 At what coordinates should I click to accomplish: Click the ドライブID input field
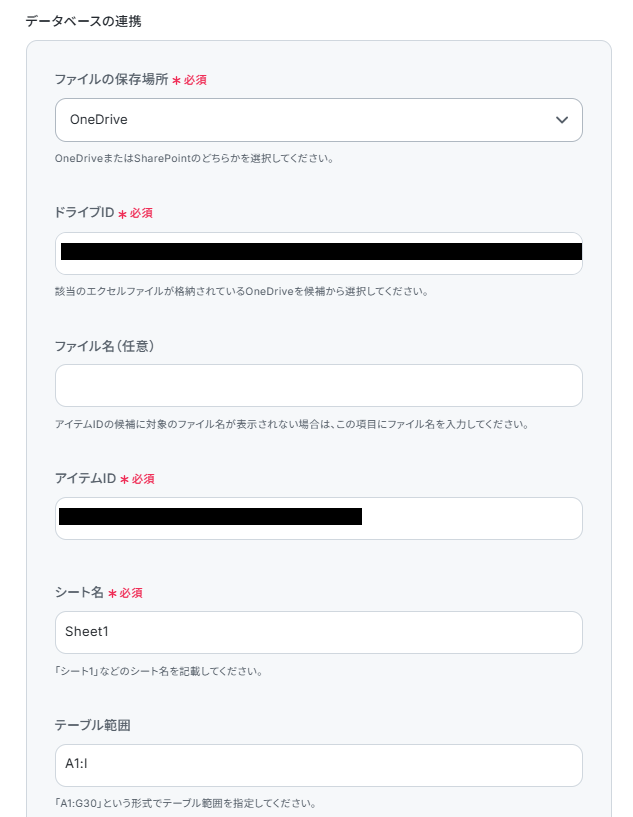click(x=319, y=253)
